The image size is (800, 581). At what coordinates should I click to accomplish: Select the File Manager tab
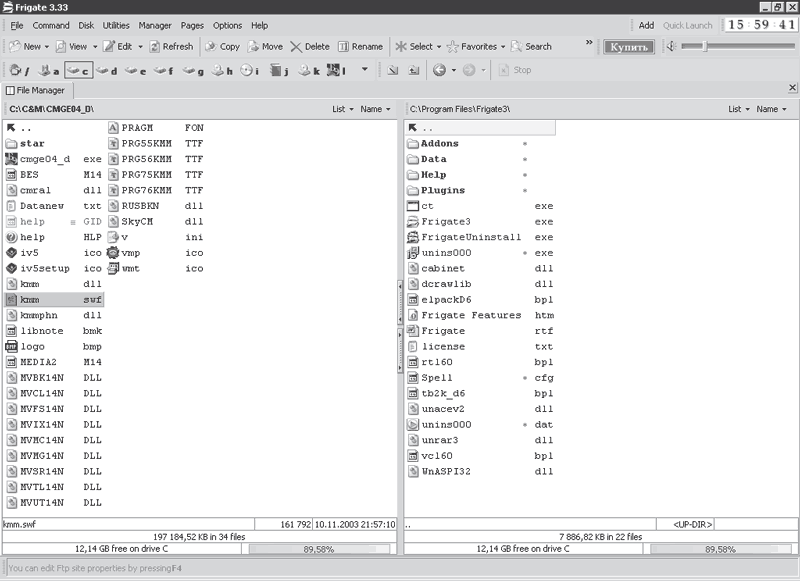36,90
